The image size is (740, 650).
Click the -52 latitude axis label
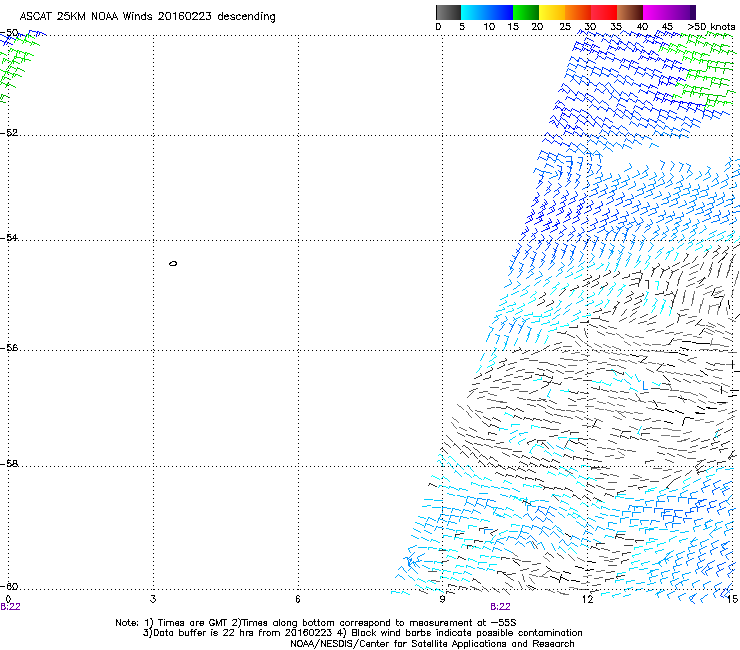coord(9,133)
